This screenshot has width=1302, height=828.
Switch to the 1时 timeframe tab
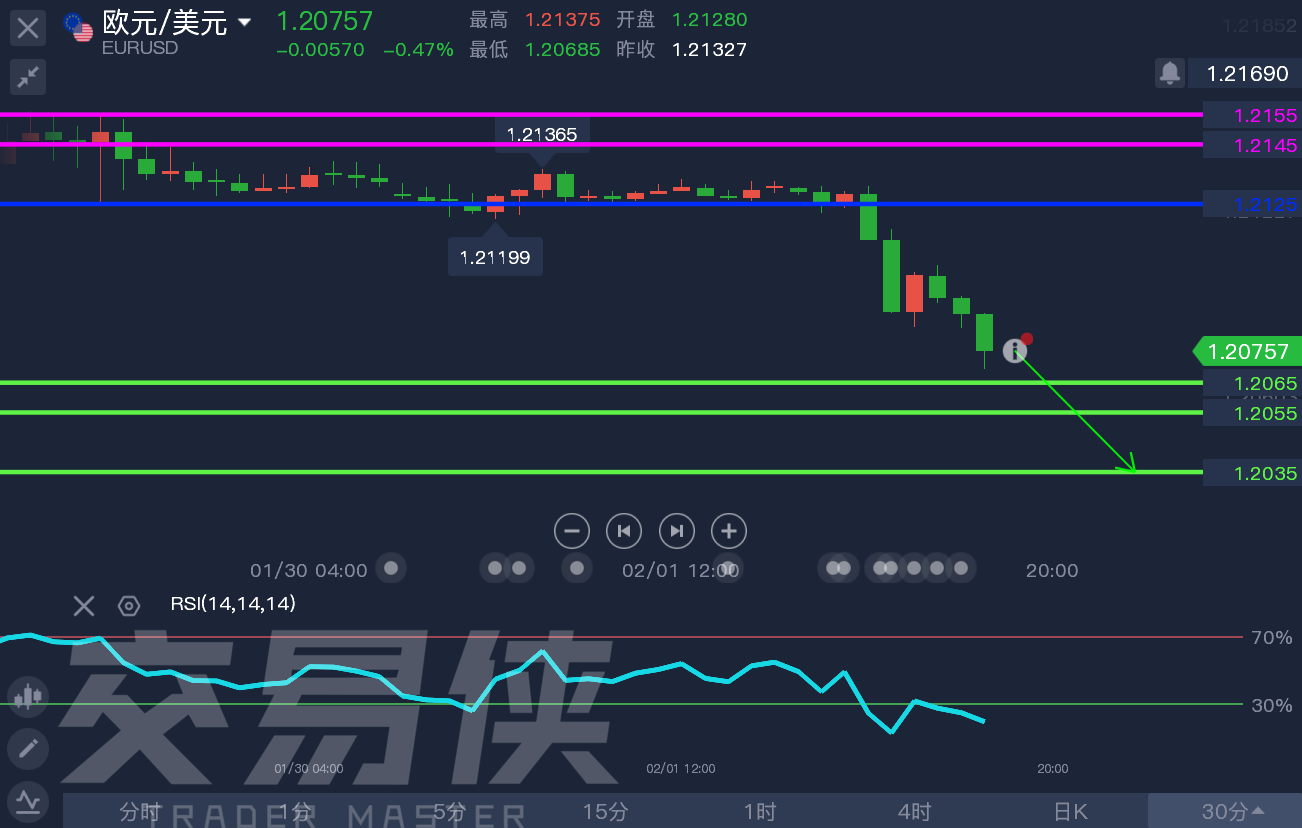[x=760, y=811]
